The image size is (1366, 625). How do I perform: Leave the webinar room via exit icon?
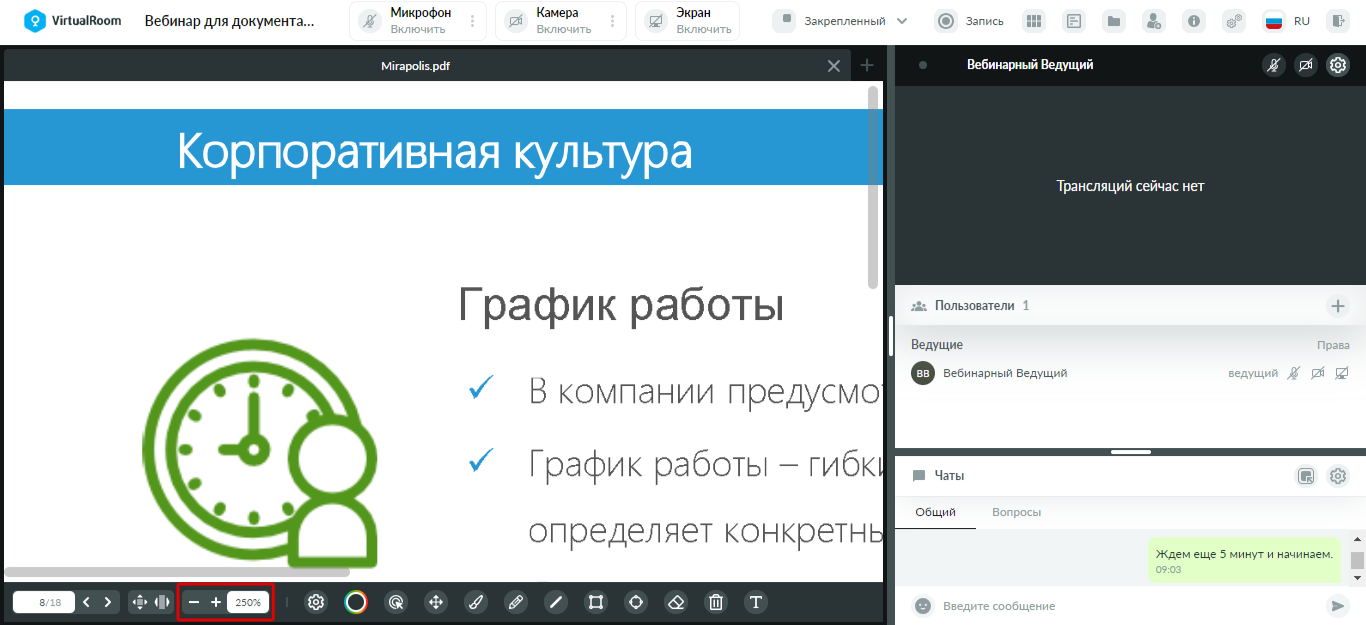coord(1338,21)
